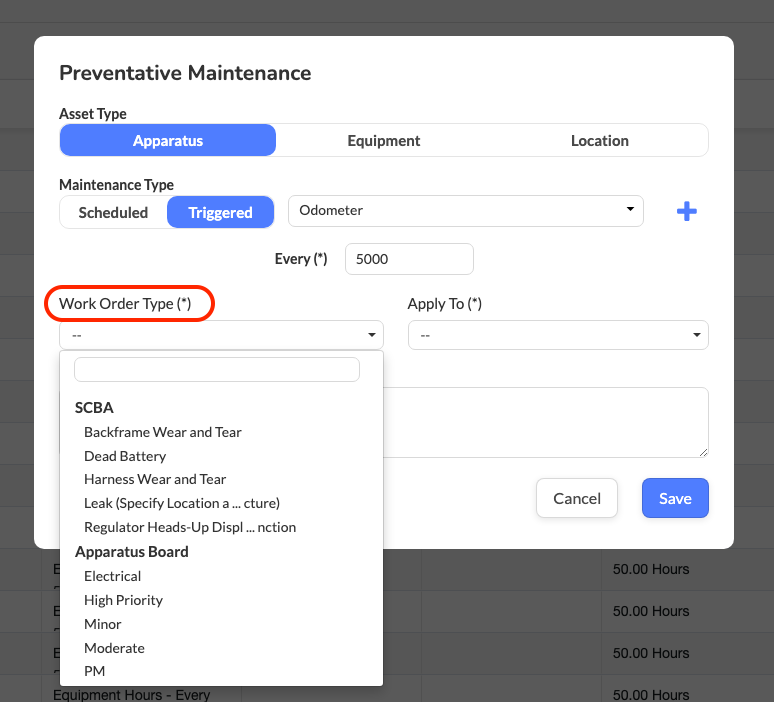
Task: Select Scheduled maintenance type
Action: point(113,212)
